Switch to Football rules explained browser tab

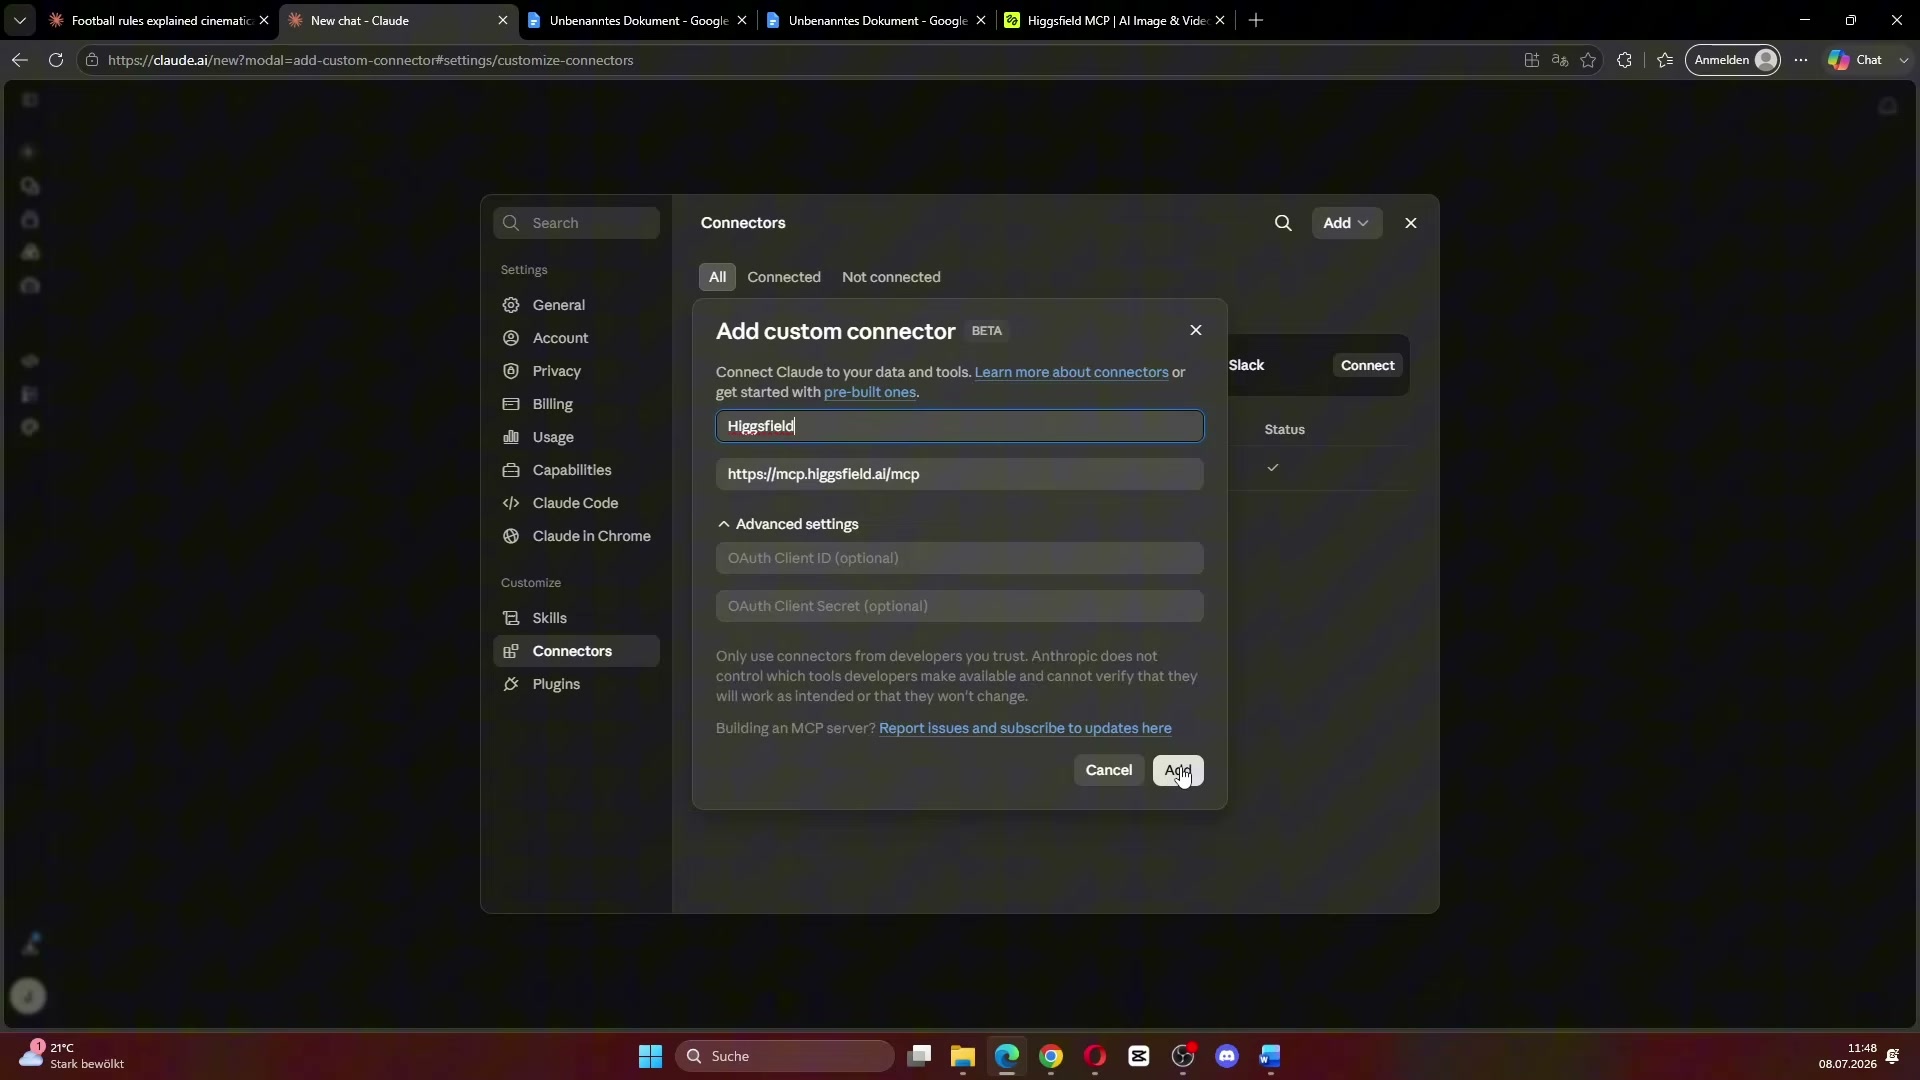pyautogui.click(x=160, y=20)
